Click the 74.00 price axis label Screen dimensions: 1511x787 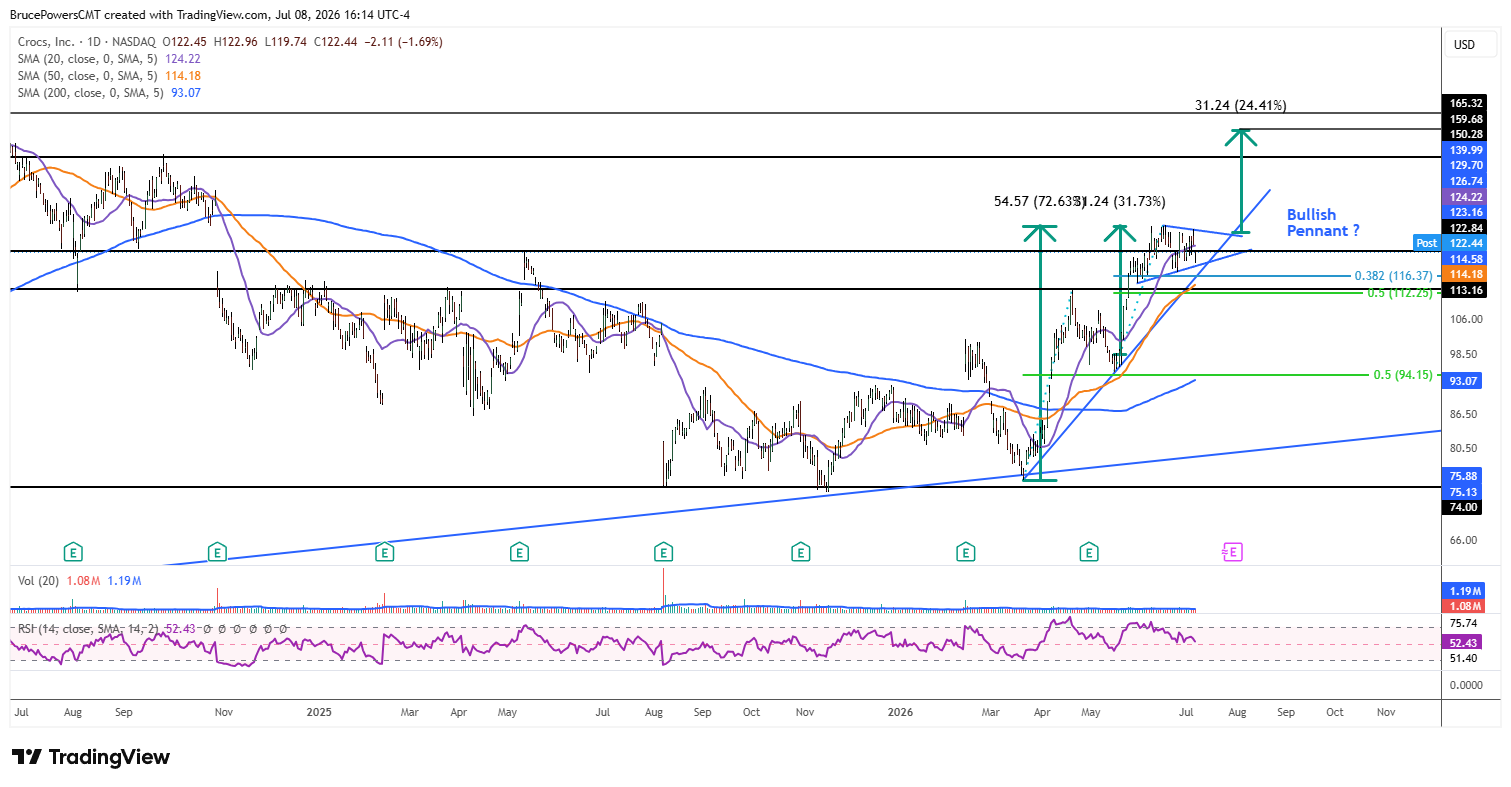tap(1464, 507)
